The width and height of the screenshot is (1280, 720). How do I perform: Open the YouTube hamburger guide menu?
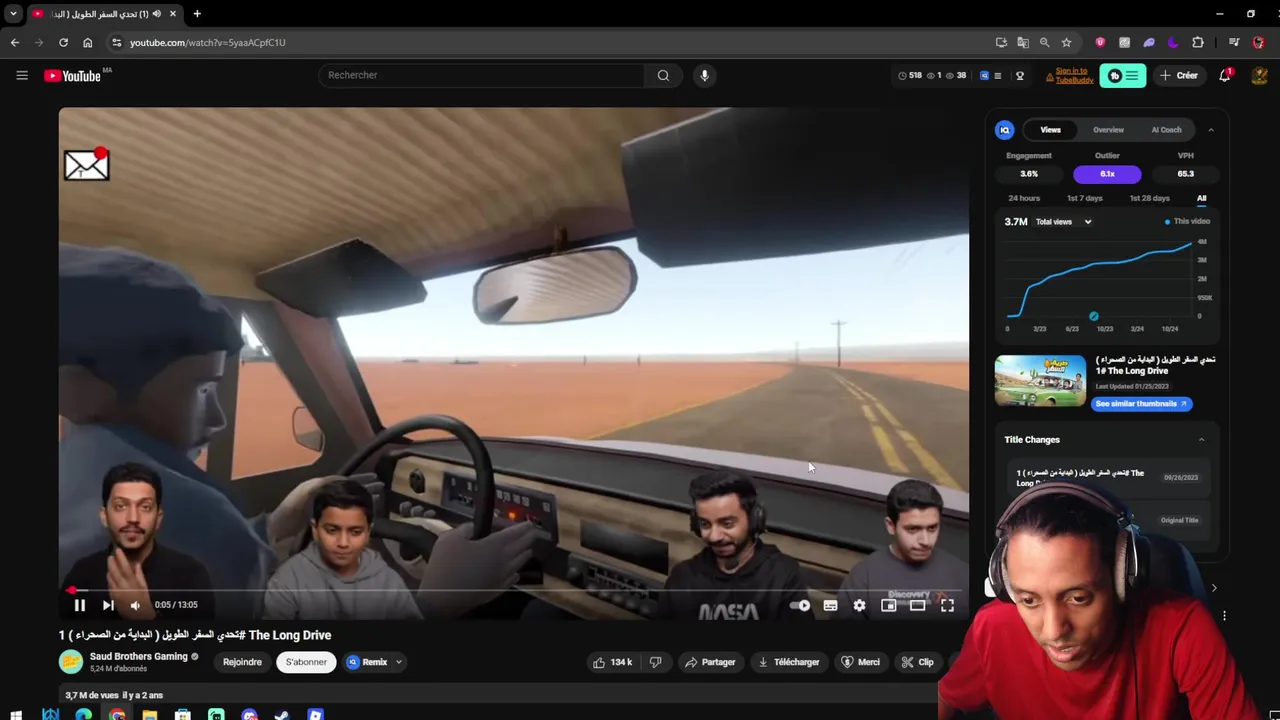pyautogui.click(x=22, y=75)
